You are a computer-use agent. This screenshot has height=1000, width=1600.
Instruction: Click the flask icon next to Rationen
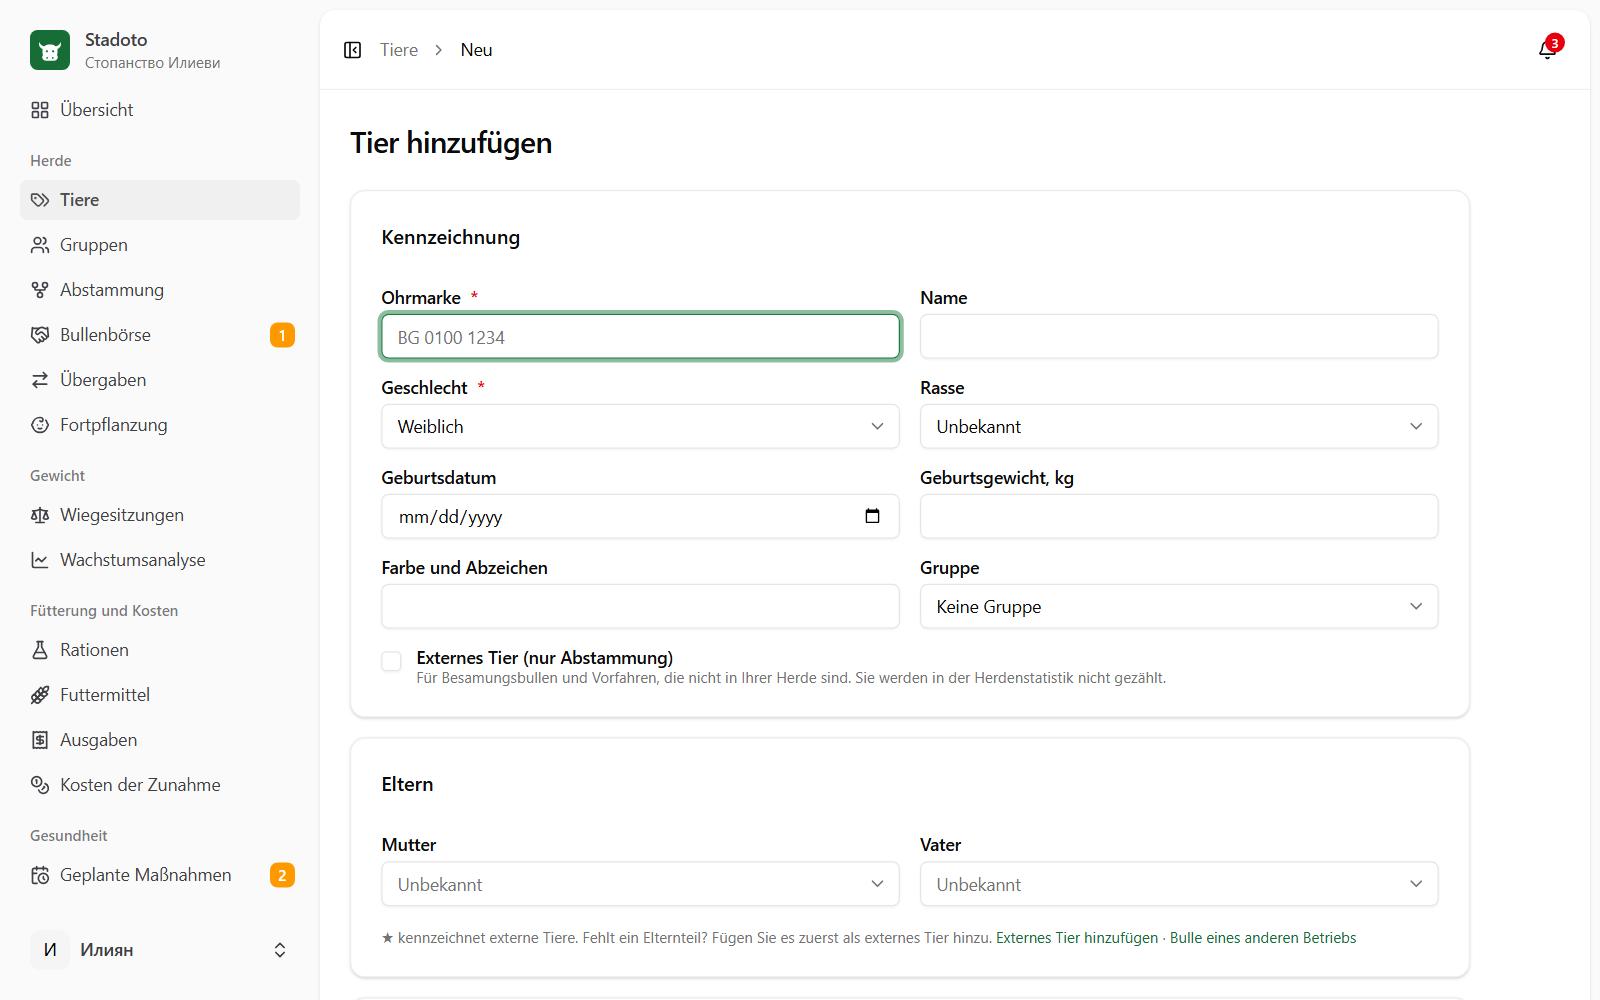[40, 650]
